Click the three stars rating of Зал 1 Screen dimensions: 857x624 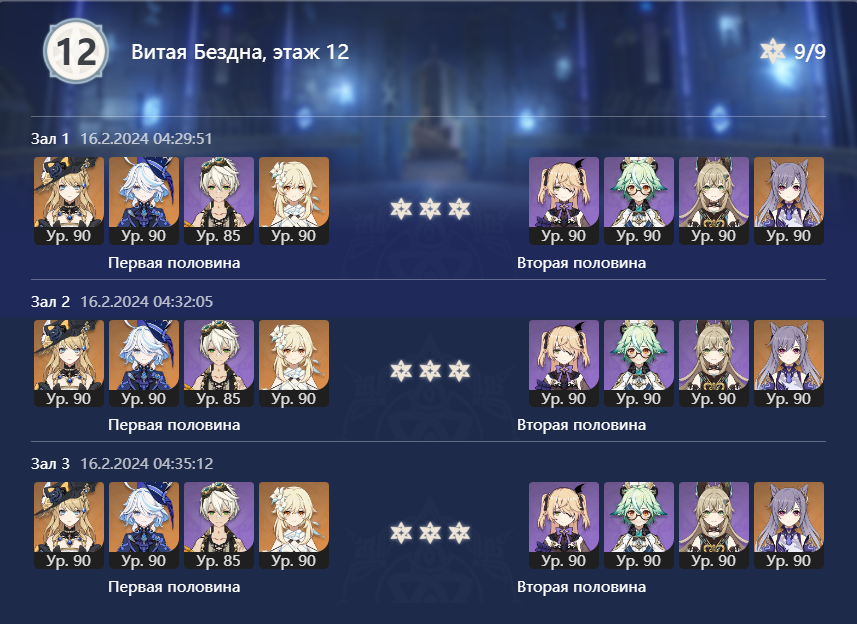[430, 209]
